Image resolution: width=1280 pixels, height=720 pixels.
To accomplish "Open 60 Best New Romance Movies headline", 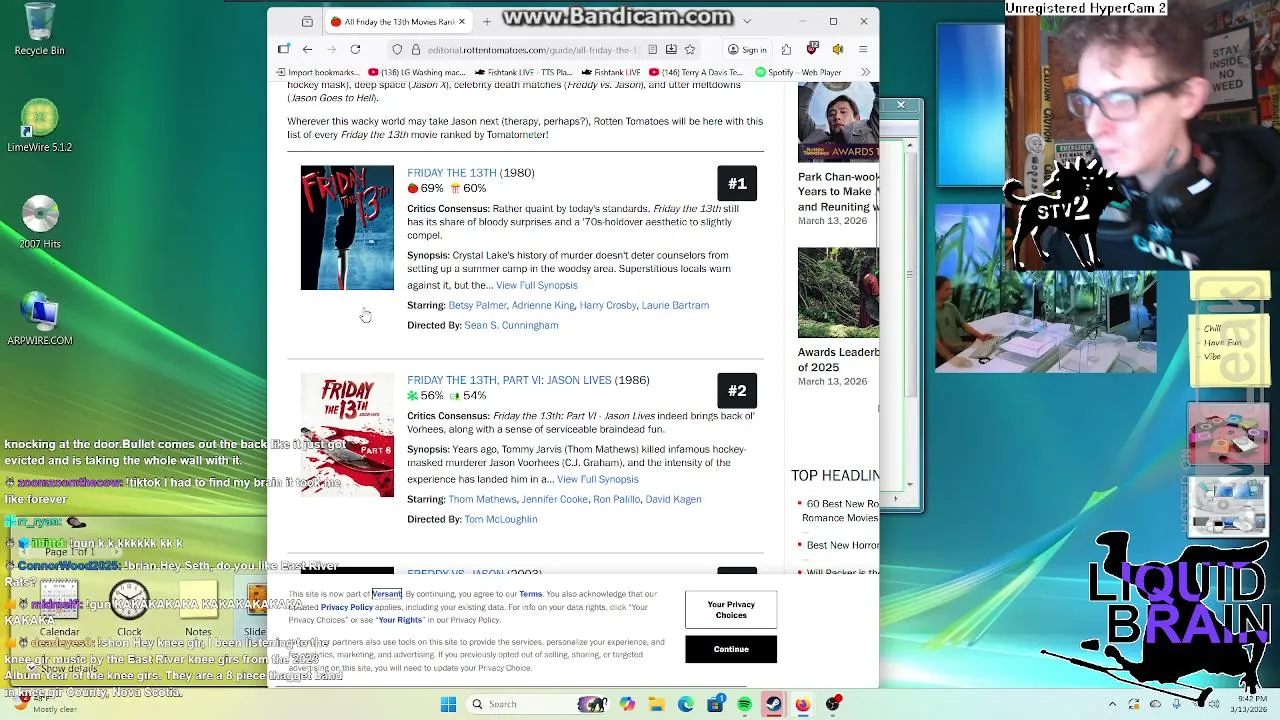I will coord(840,511).
